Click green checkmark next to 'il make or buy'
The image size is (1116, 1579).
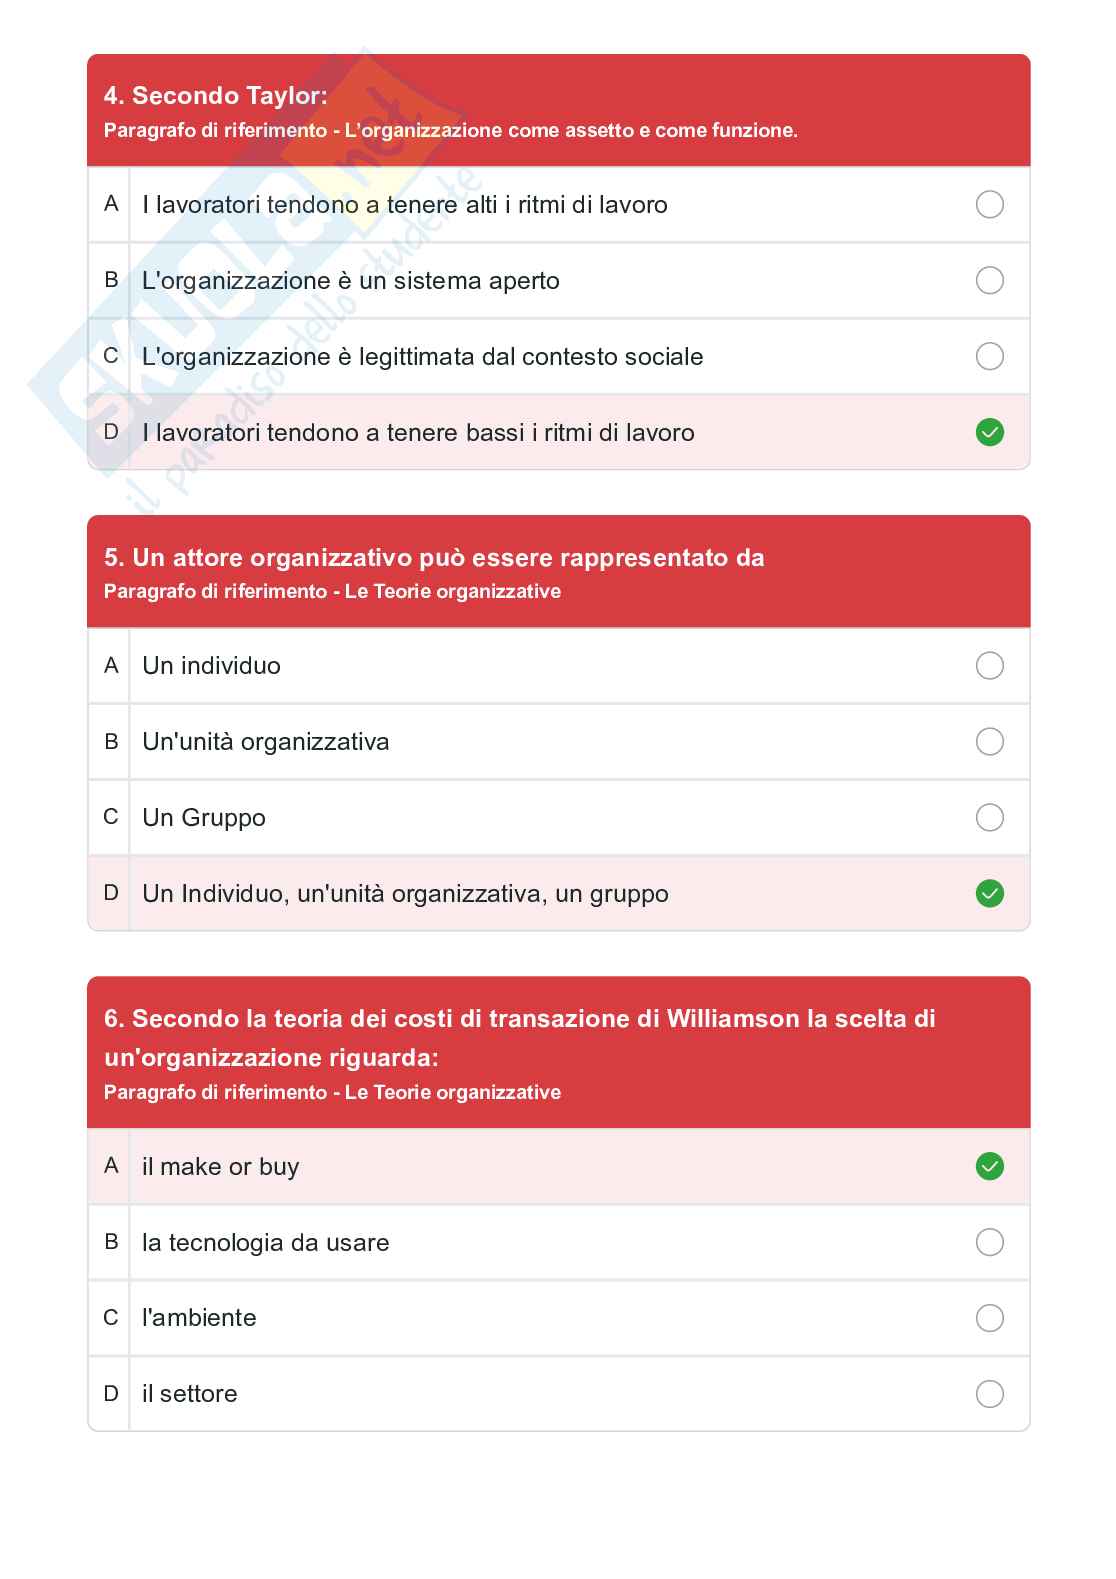(989, 1166)
